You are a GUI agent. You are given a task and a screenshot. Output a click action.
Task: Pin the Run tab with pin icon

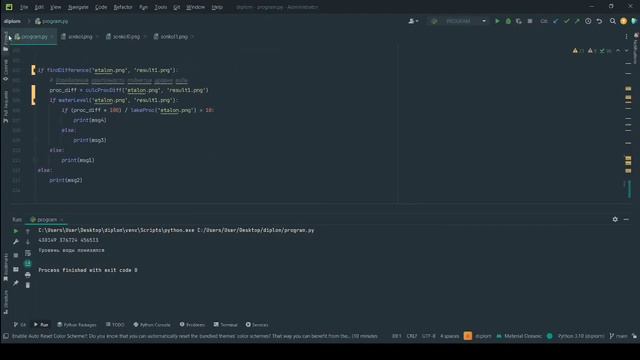tap(16, 283)
